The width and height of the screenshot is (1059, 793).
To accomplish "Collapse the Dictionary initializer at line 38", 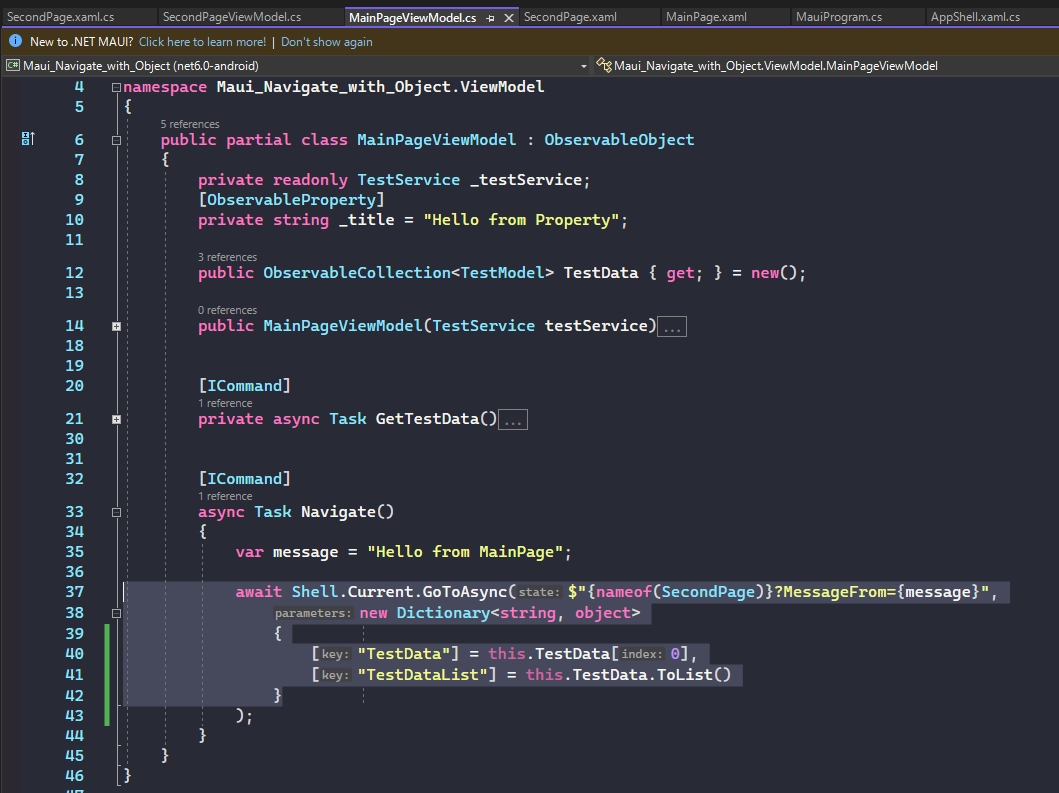I will (116, 613).
